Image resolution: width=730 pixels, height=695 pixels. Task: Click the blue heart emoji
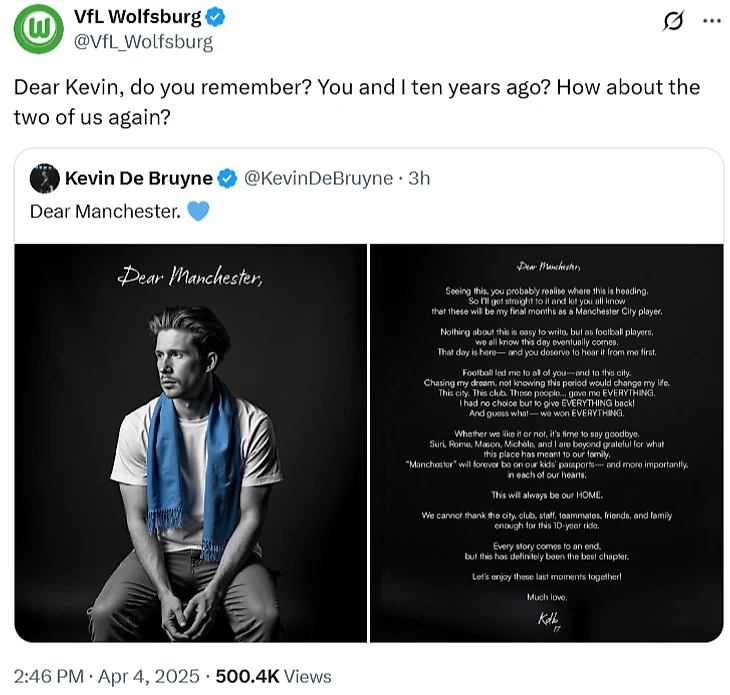click(x=198, y=212)
